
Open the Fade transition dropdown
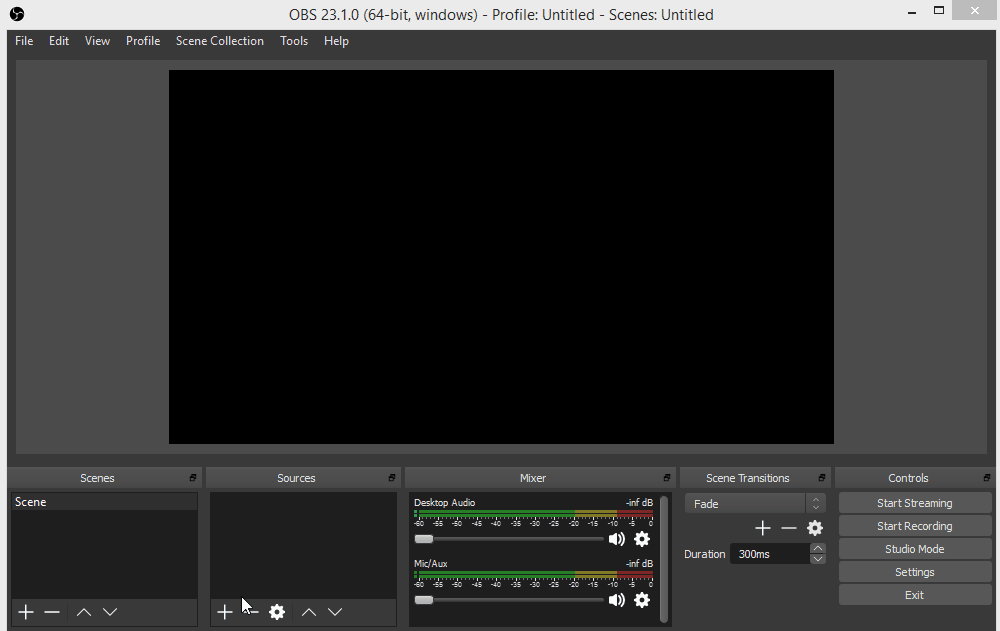(x=755, y=504)
